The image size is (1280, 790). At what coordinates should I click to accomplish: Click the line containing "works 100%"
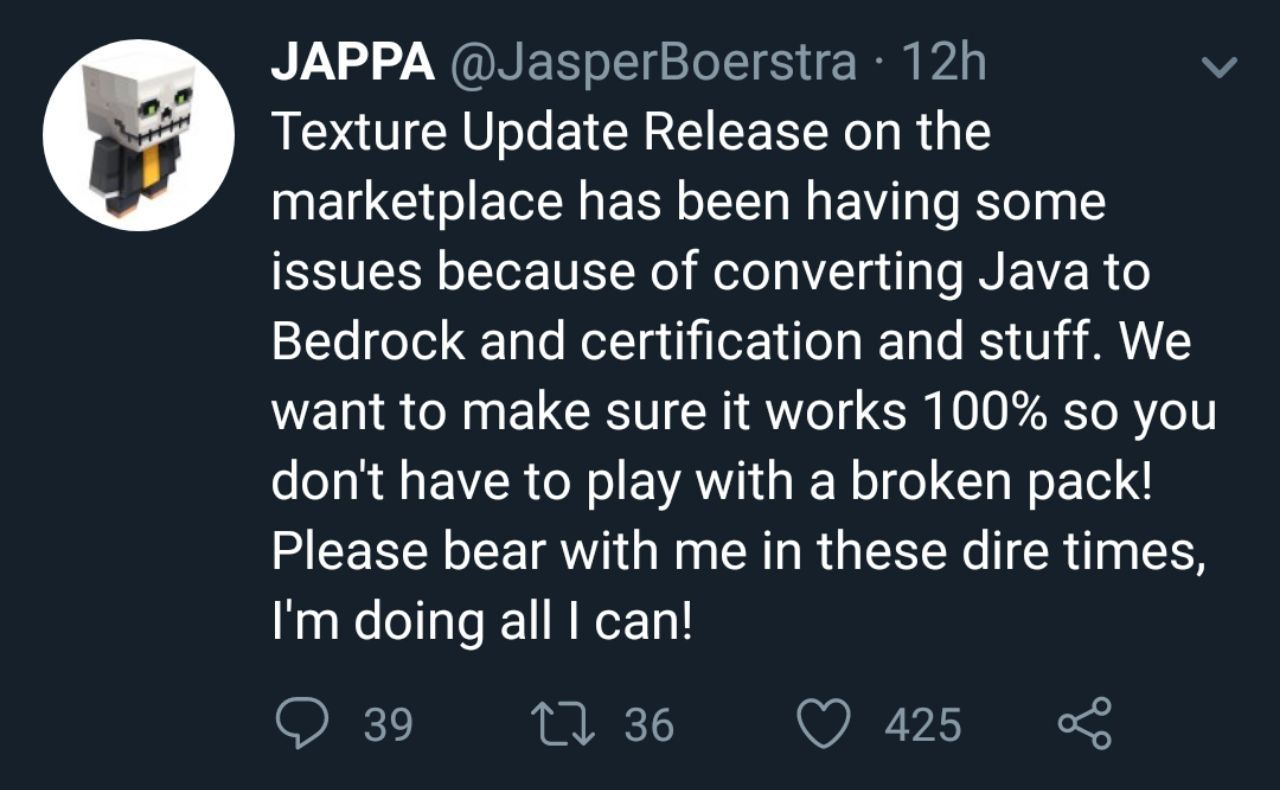pyautogui.click(x=744, y=414)
